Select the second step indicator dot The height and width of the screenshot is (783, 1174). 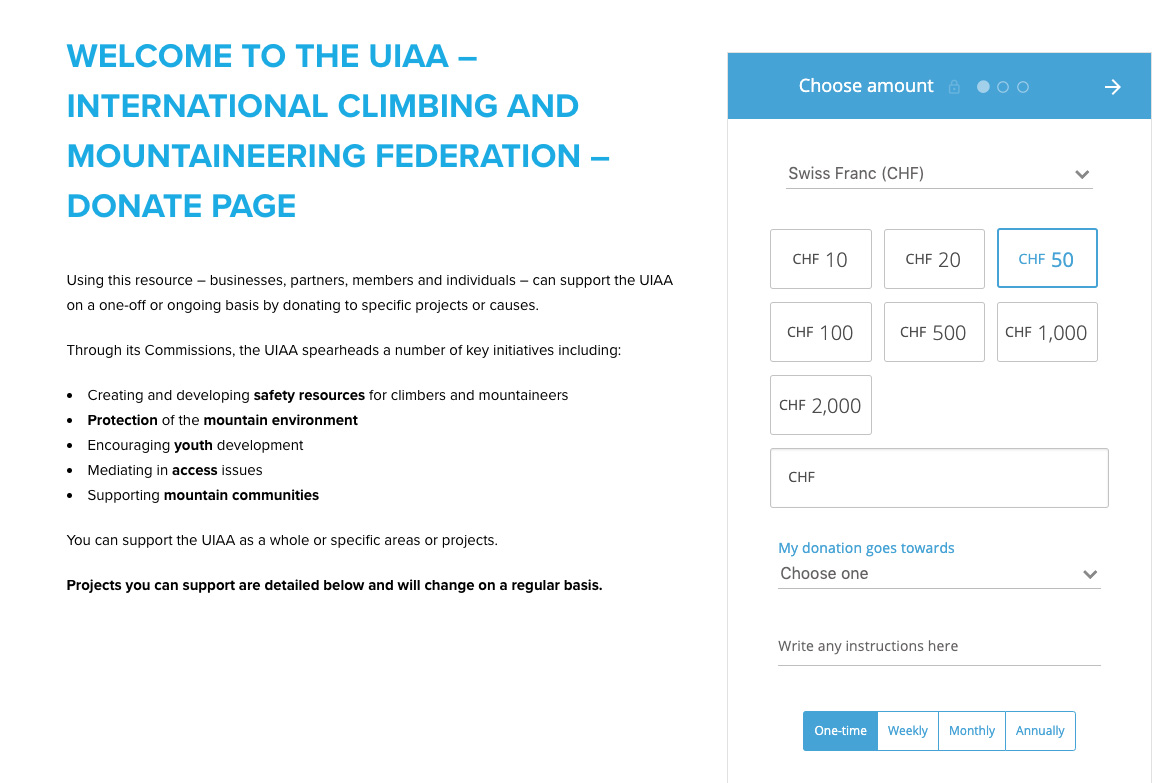point(1003,87)
